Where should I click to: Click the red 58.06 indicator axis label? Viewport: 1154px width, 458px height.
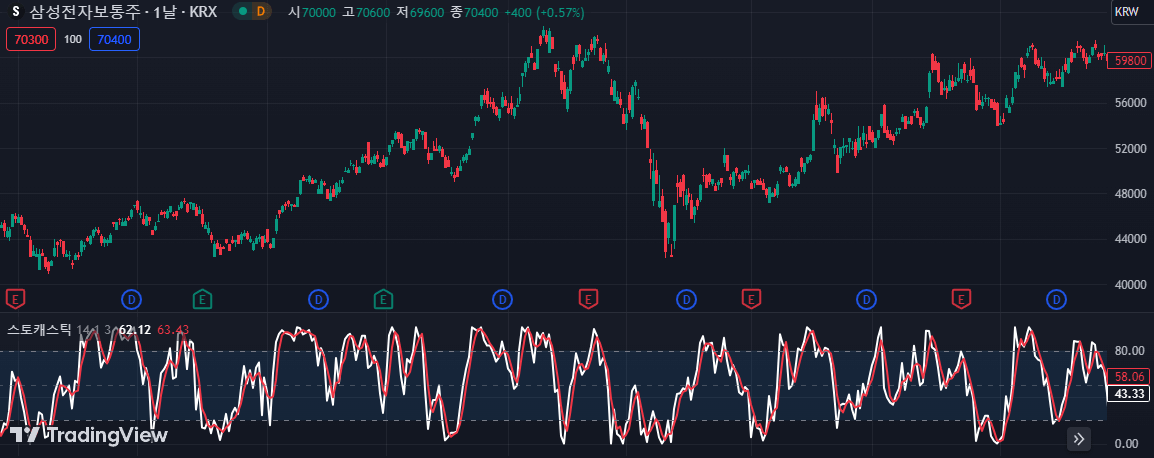pos(1129,376)
